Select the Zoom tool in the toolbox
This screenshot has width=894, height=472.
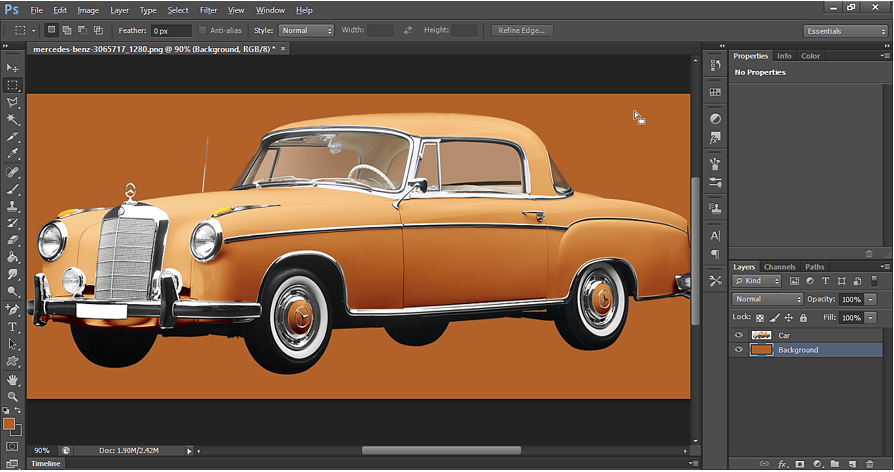point(12,396)
